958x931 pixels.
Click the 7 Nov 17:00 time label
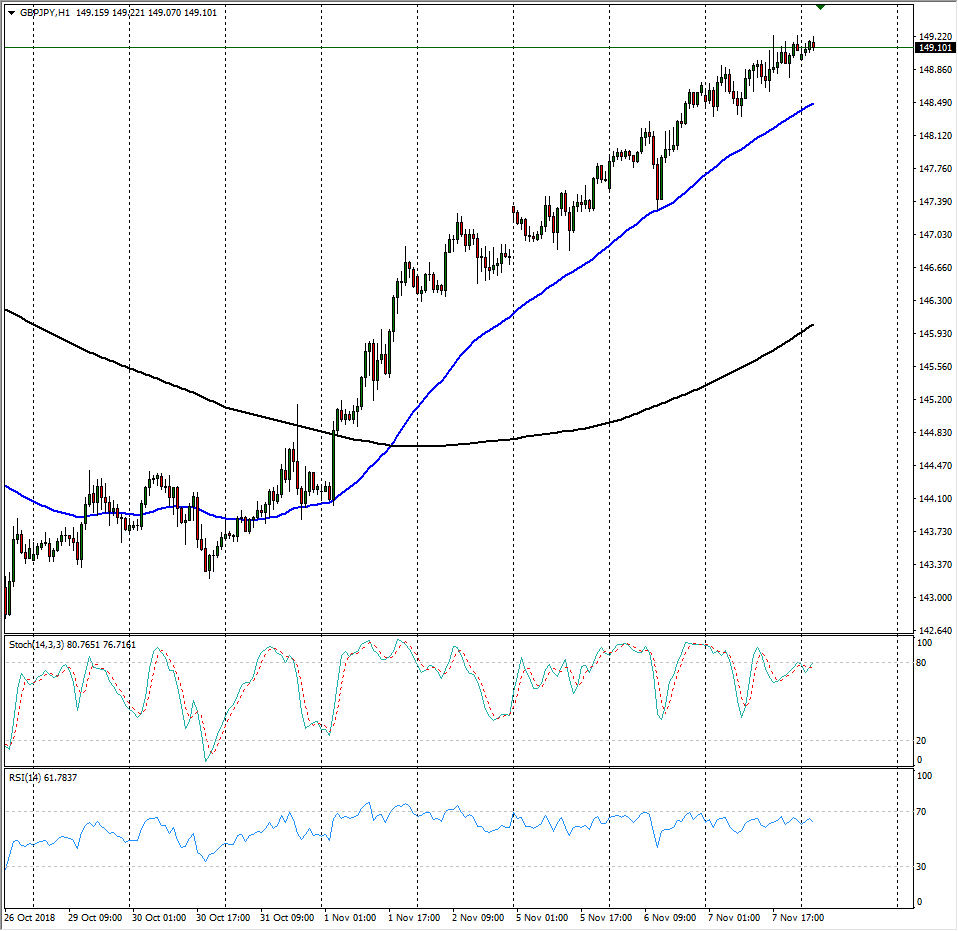click(x=798, y=917)
